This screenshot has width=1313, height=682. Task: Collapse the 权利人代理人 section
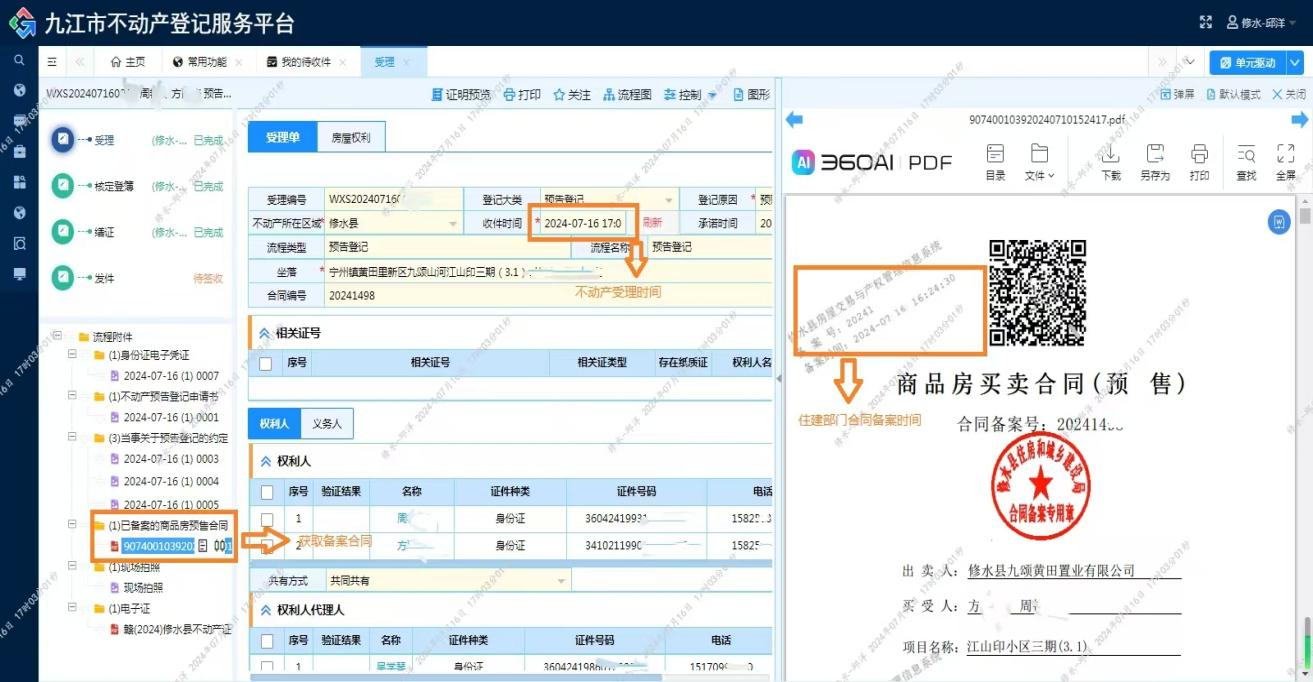pyautogui.click(x=265, y=609)
